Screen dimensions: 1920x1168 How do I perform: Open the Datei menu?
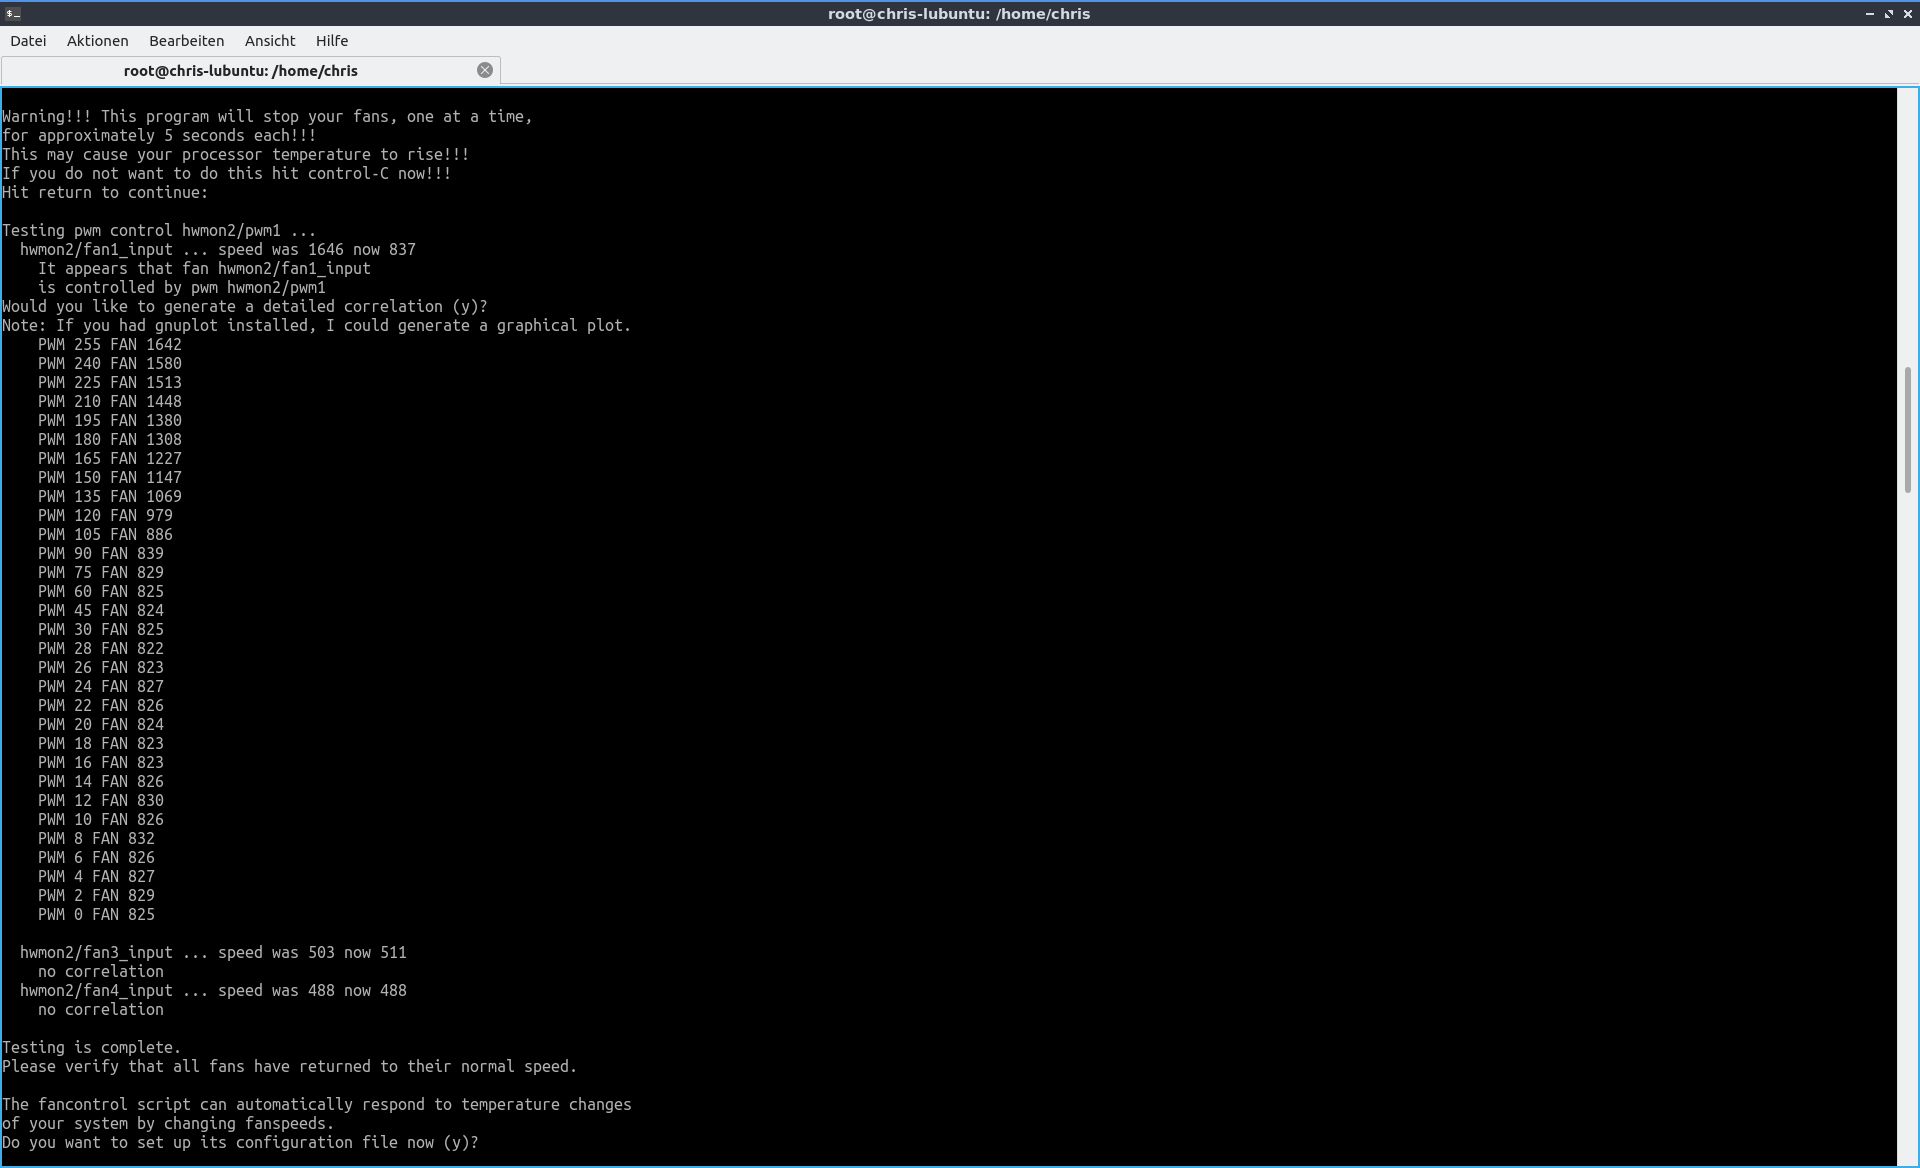(28, 41)
